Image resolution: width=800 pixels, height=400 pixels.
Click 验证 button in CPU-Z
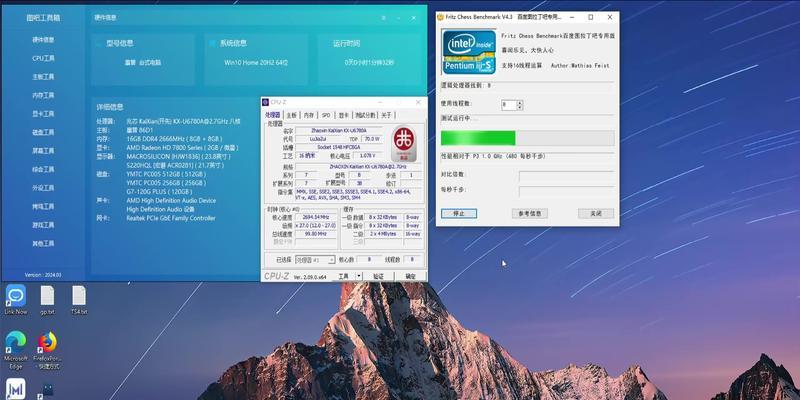tap(379, 276)
